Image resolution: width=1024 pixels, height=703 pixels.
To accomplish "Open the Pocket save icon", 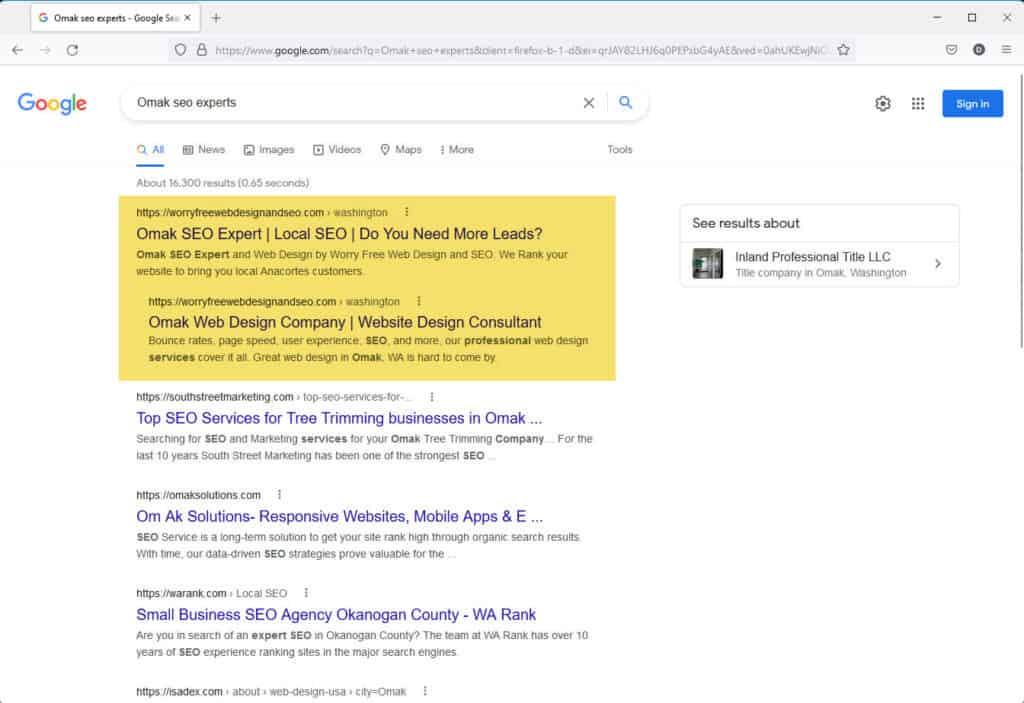I will pos(952,50).
